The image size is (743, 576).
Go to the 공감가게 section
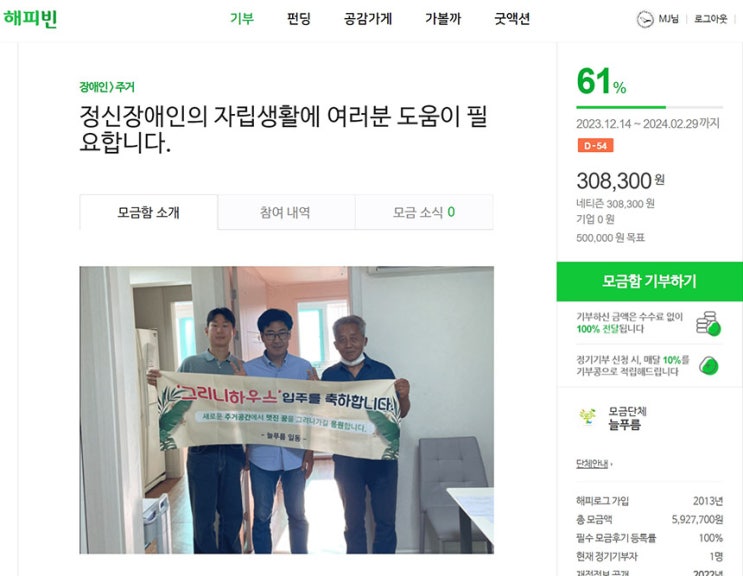click(x=368, y=18)
